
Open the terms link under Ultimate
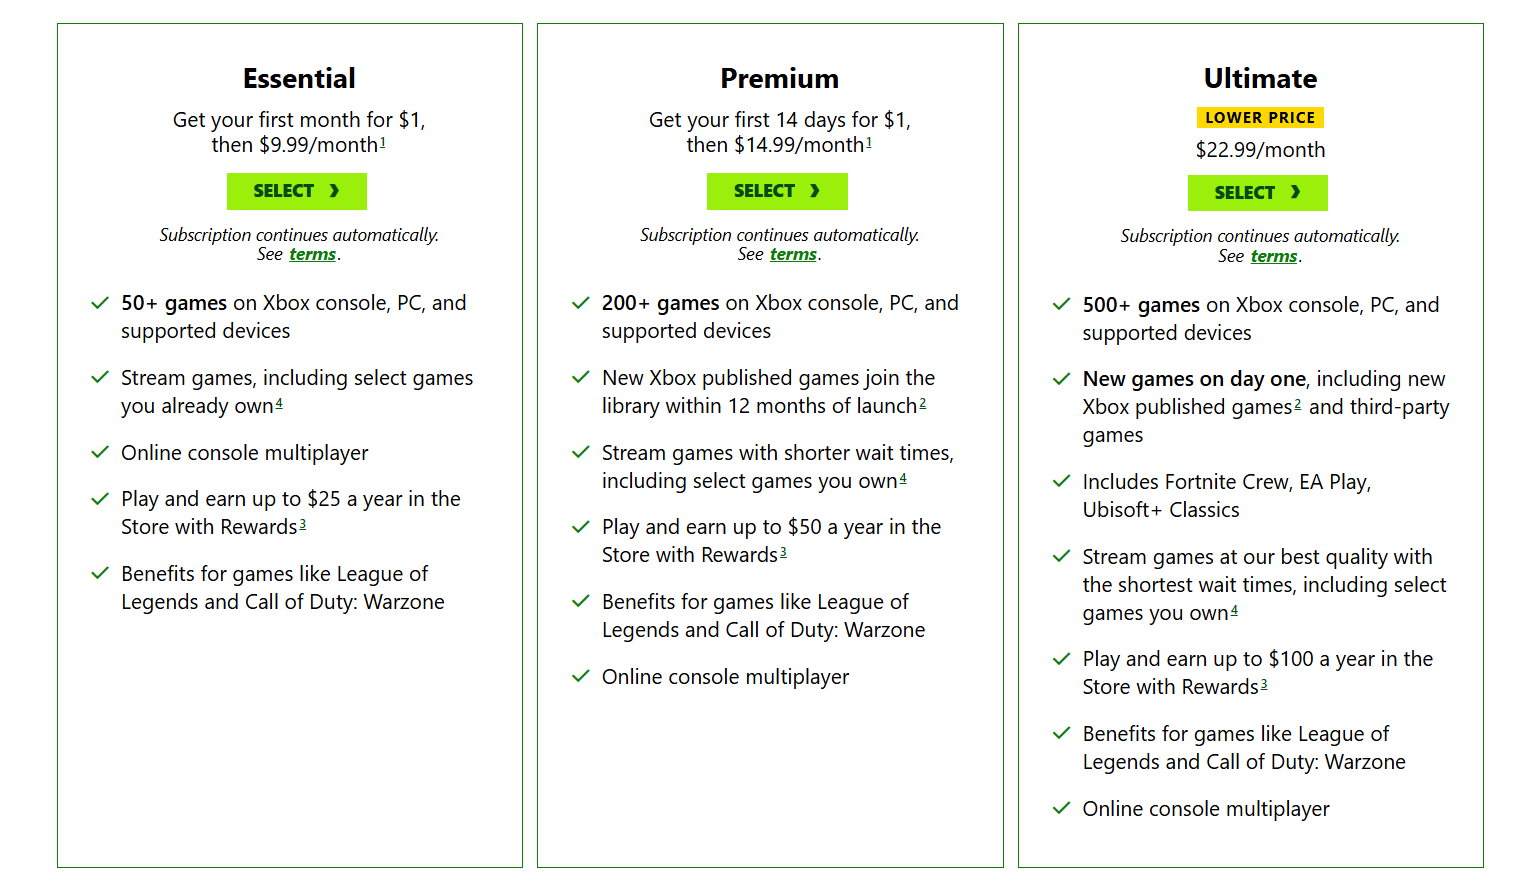(x=1273, y=257)
